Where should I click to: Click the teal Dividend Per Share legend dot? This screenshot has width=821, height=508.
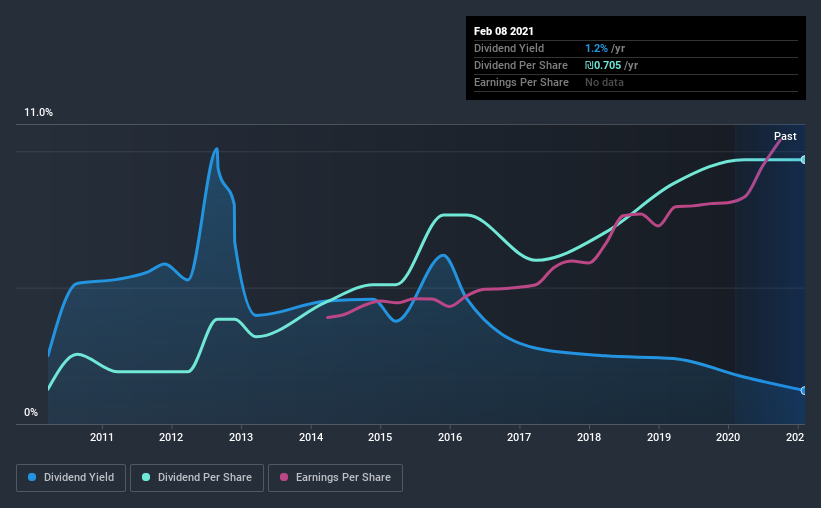[x=146, y=477]
